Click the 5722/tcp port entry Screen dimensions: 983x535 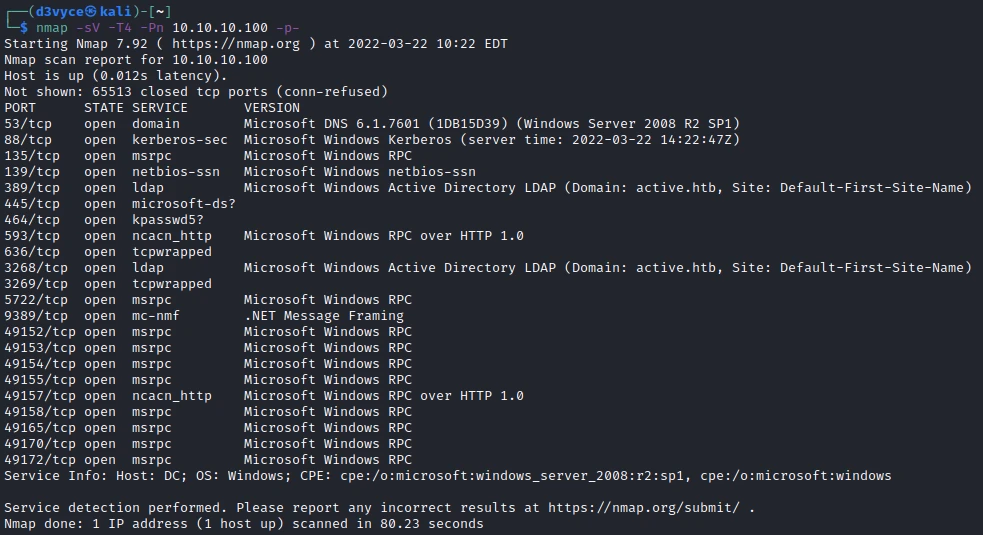coord(36,300)
